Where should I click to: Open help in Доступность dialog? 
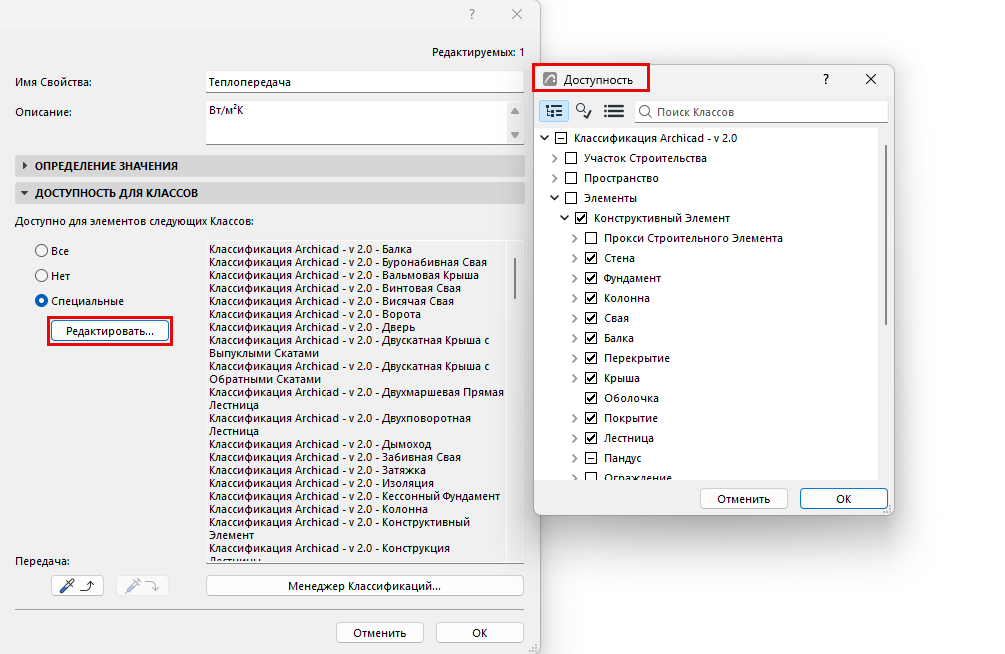pos(826,80)
